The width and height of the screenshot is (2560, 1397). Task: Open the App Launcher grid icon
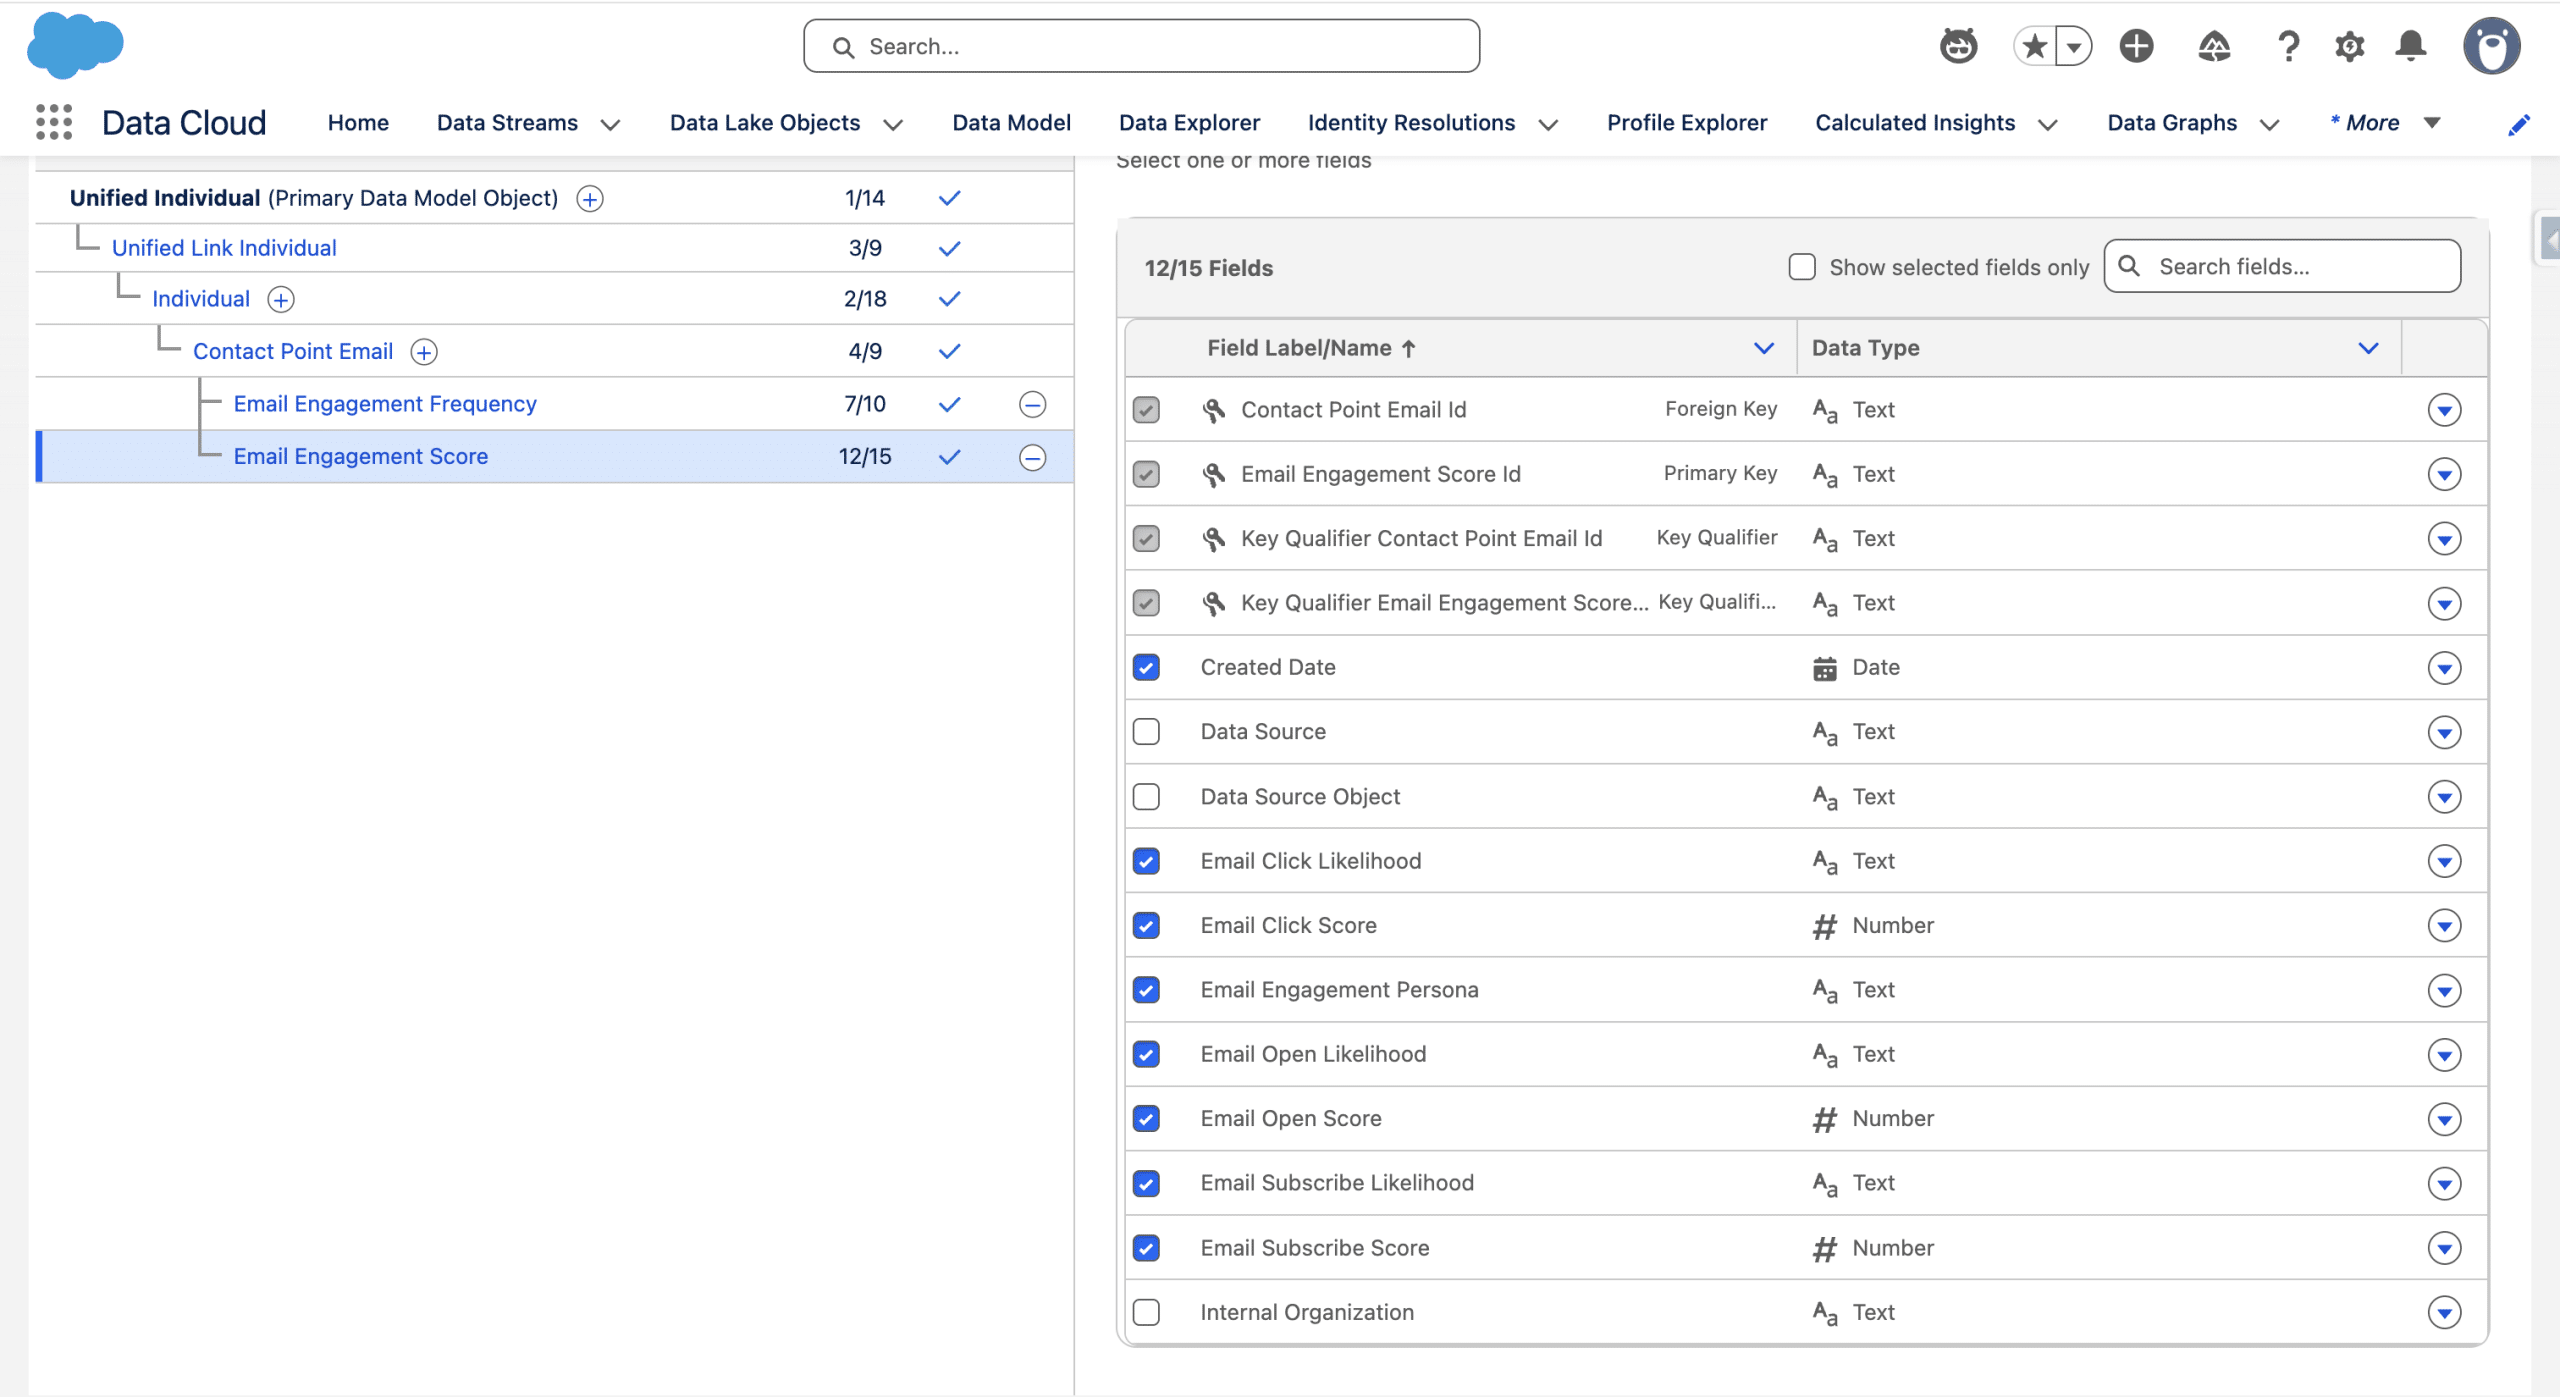click(54, 122)
